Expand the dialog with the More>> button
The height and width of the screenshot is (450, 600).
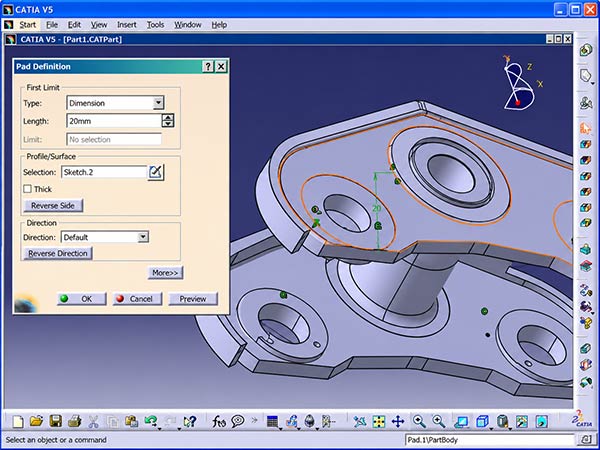click(x=165, y=273)
